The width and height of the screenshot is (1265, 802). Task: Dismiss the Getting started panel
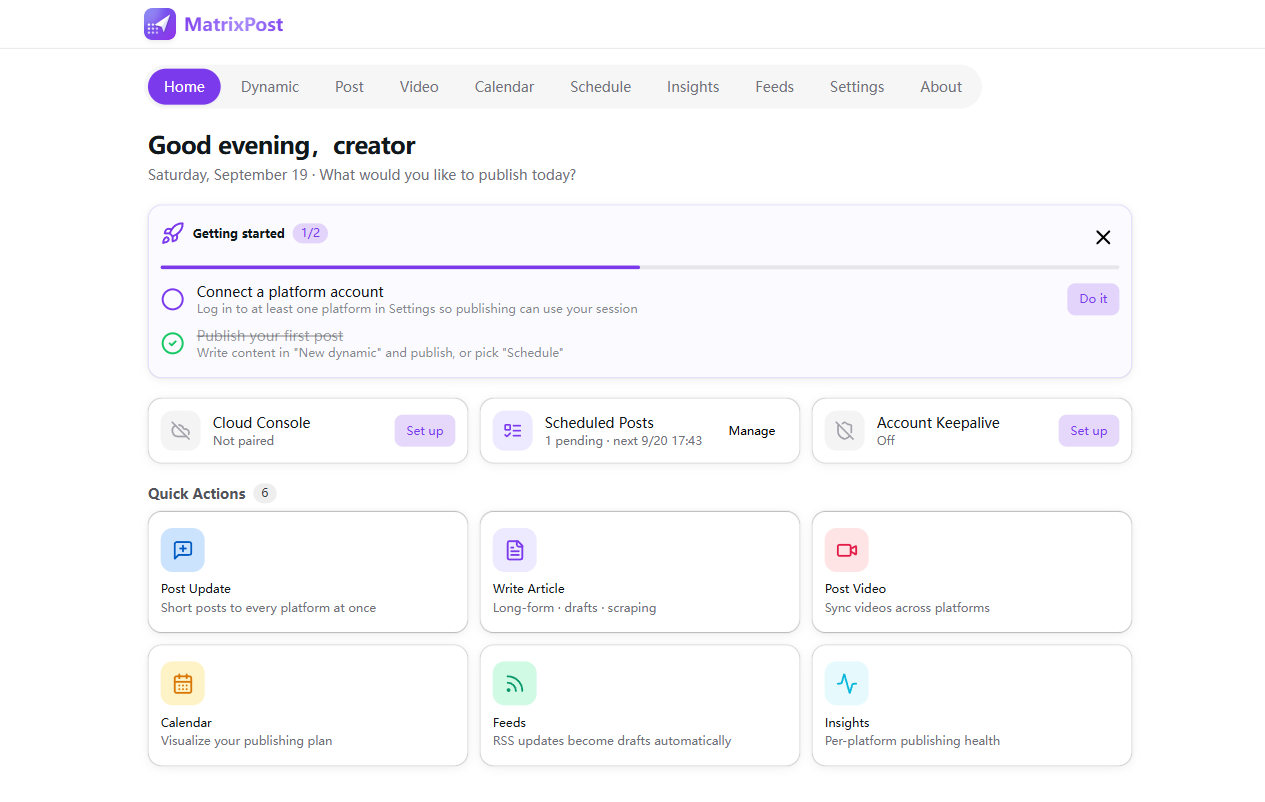pos(1103,237)
